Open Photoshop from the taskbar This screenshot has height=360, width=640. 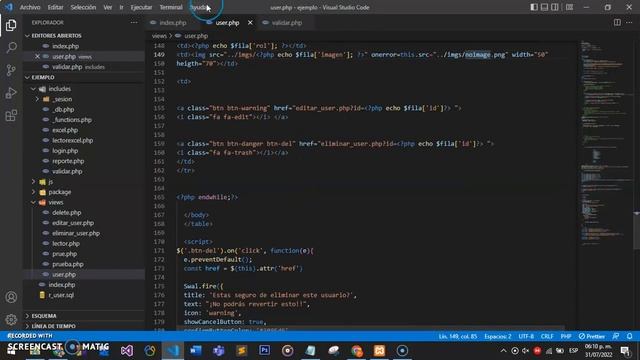[264, 351]
